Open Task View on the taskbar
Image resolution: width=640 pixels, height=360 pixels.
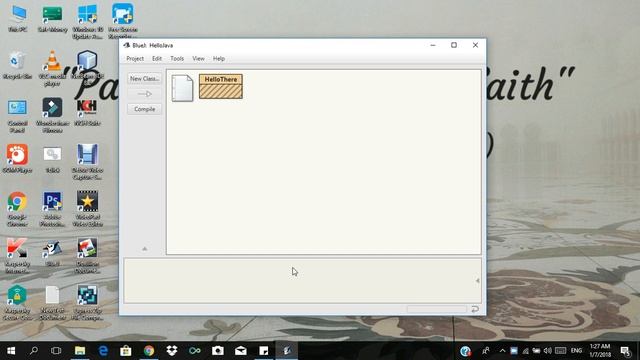pos(56,351)
